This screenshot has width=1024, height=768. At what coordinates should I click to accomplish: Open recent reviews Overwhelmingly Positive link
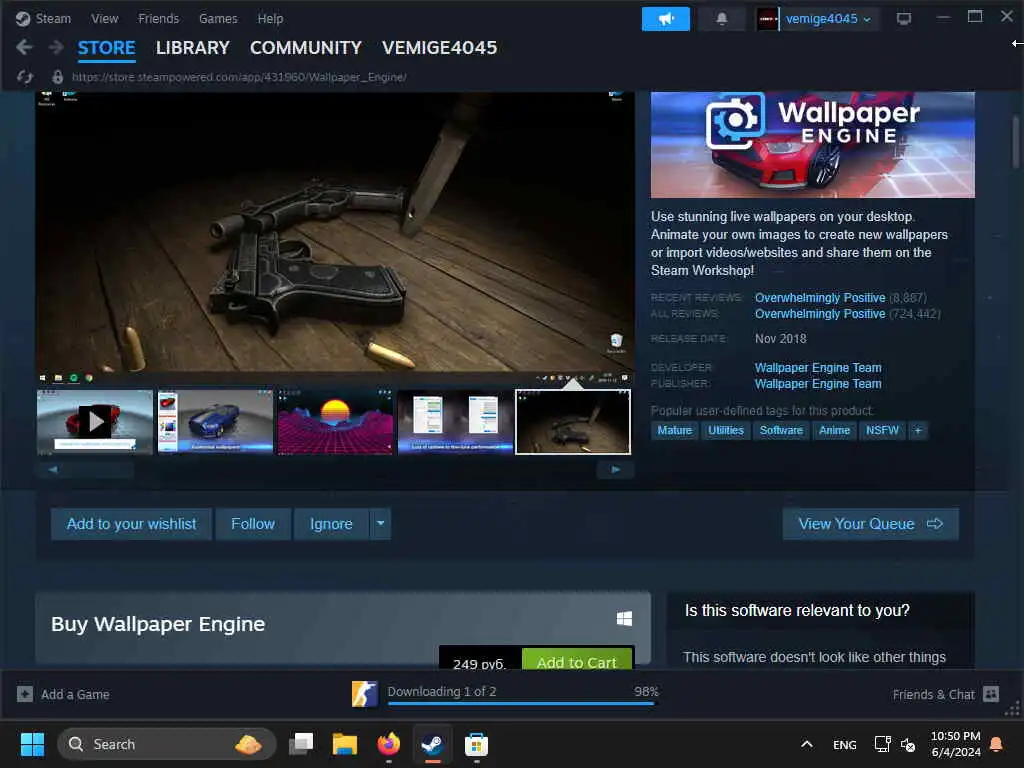(x=820, y=298)
